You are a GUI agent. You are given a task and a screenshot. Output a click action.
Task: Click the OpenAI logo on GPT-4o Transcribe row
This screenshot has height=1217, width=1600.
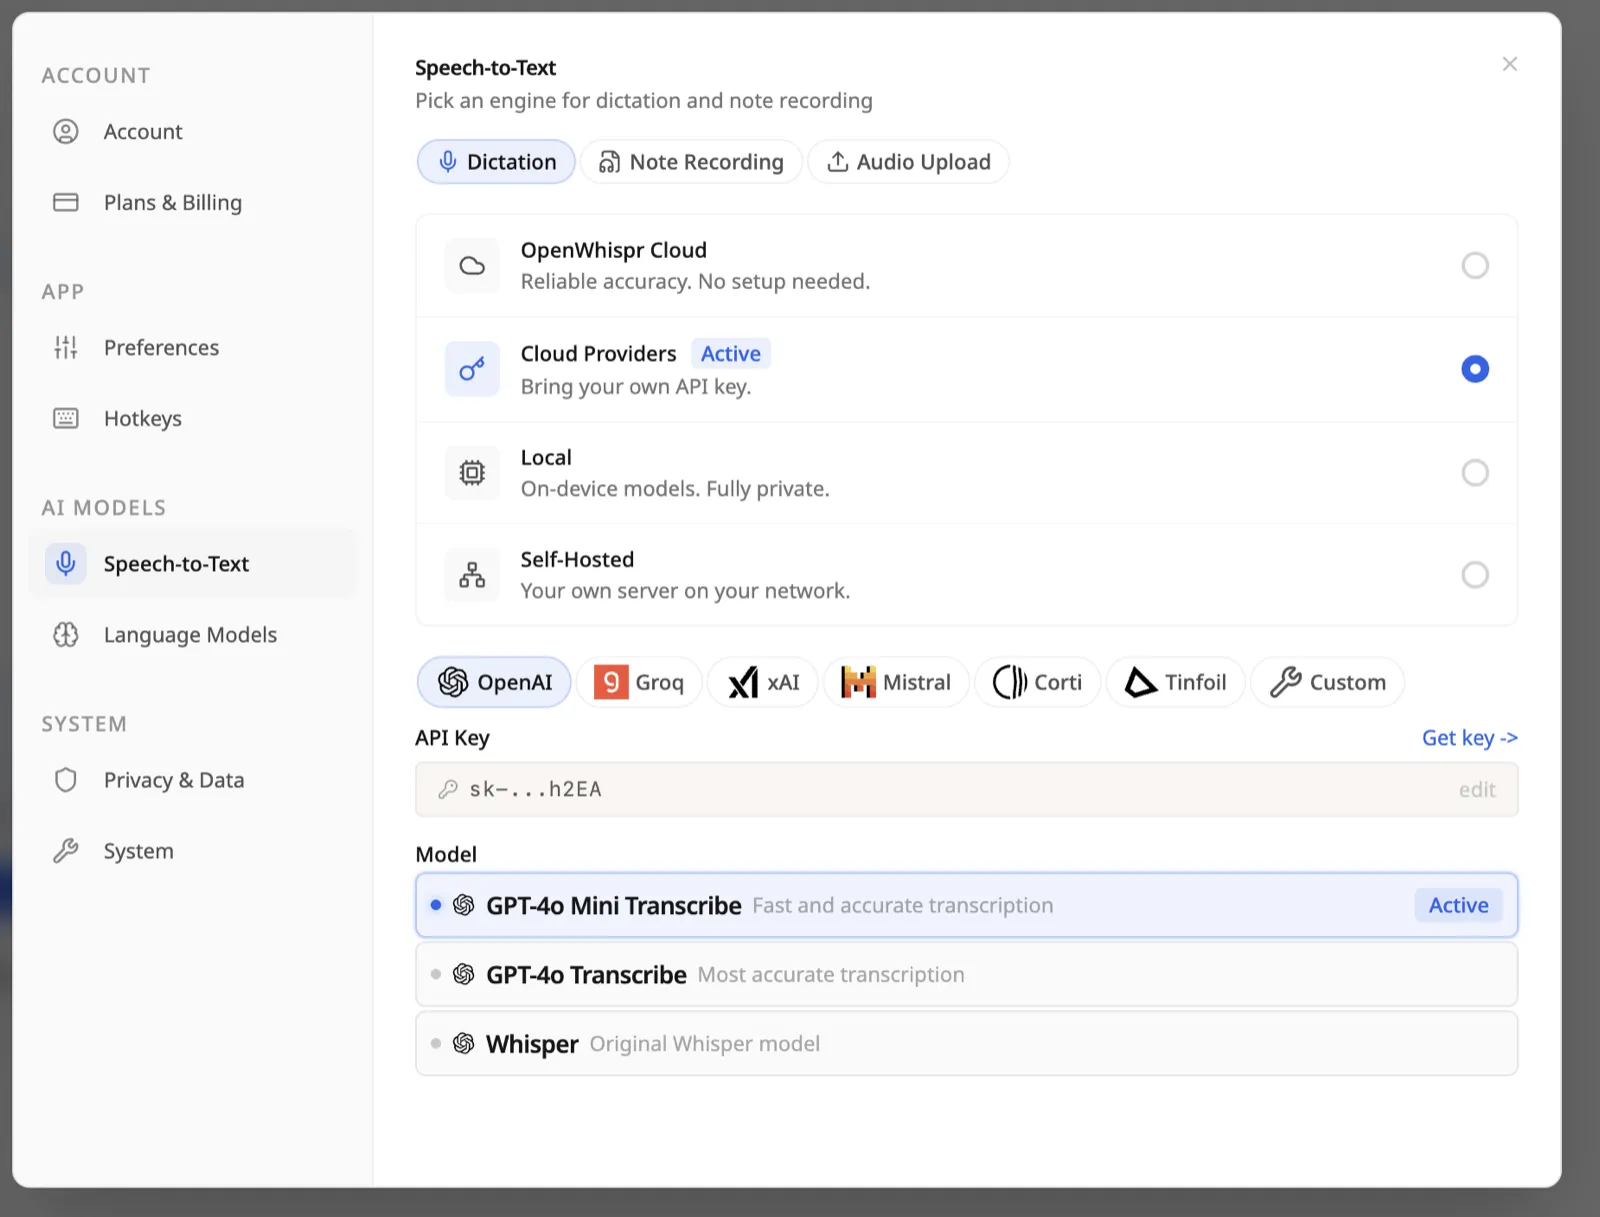[464, 975]
